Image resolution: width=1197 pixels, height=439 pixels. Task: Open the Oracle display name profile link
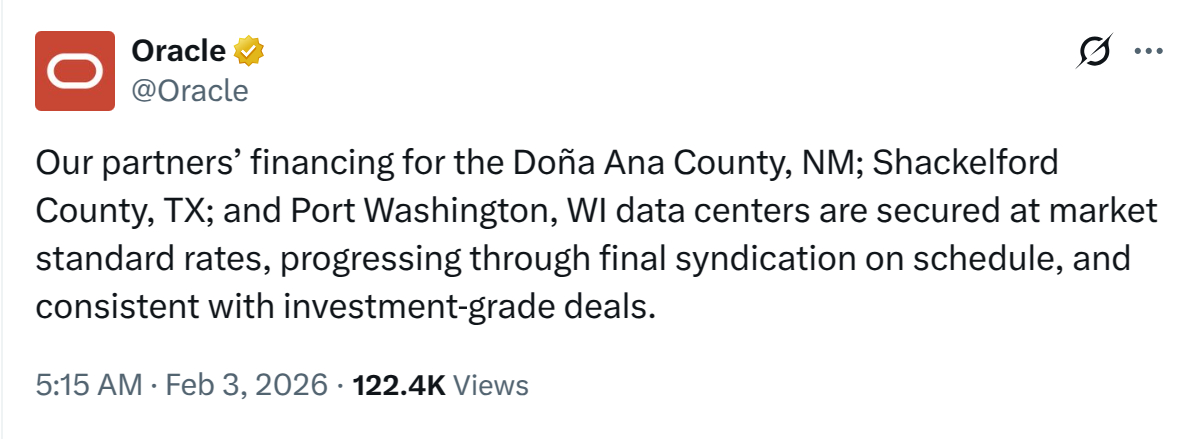point(178,49)
